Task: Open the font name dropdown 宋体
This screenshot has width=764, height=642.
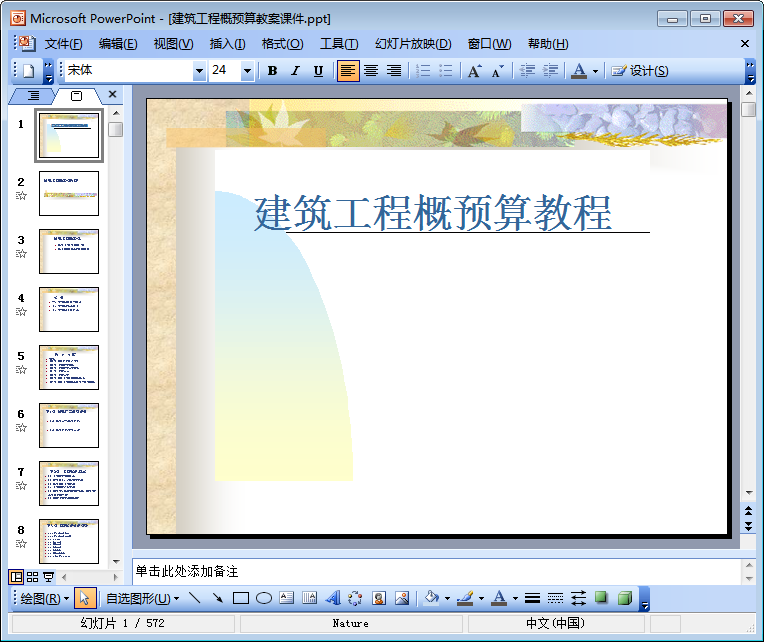Action: pyautogui.click(x=199, y=71)
